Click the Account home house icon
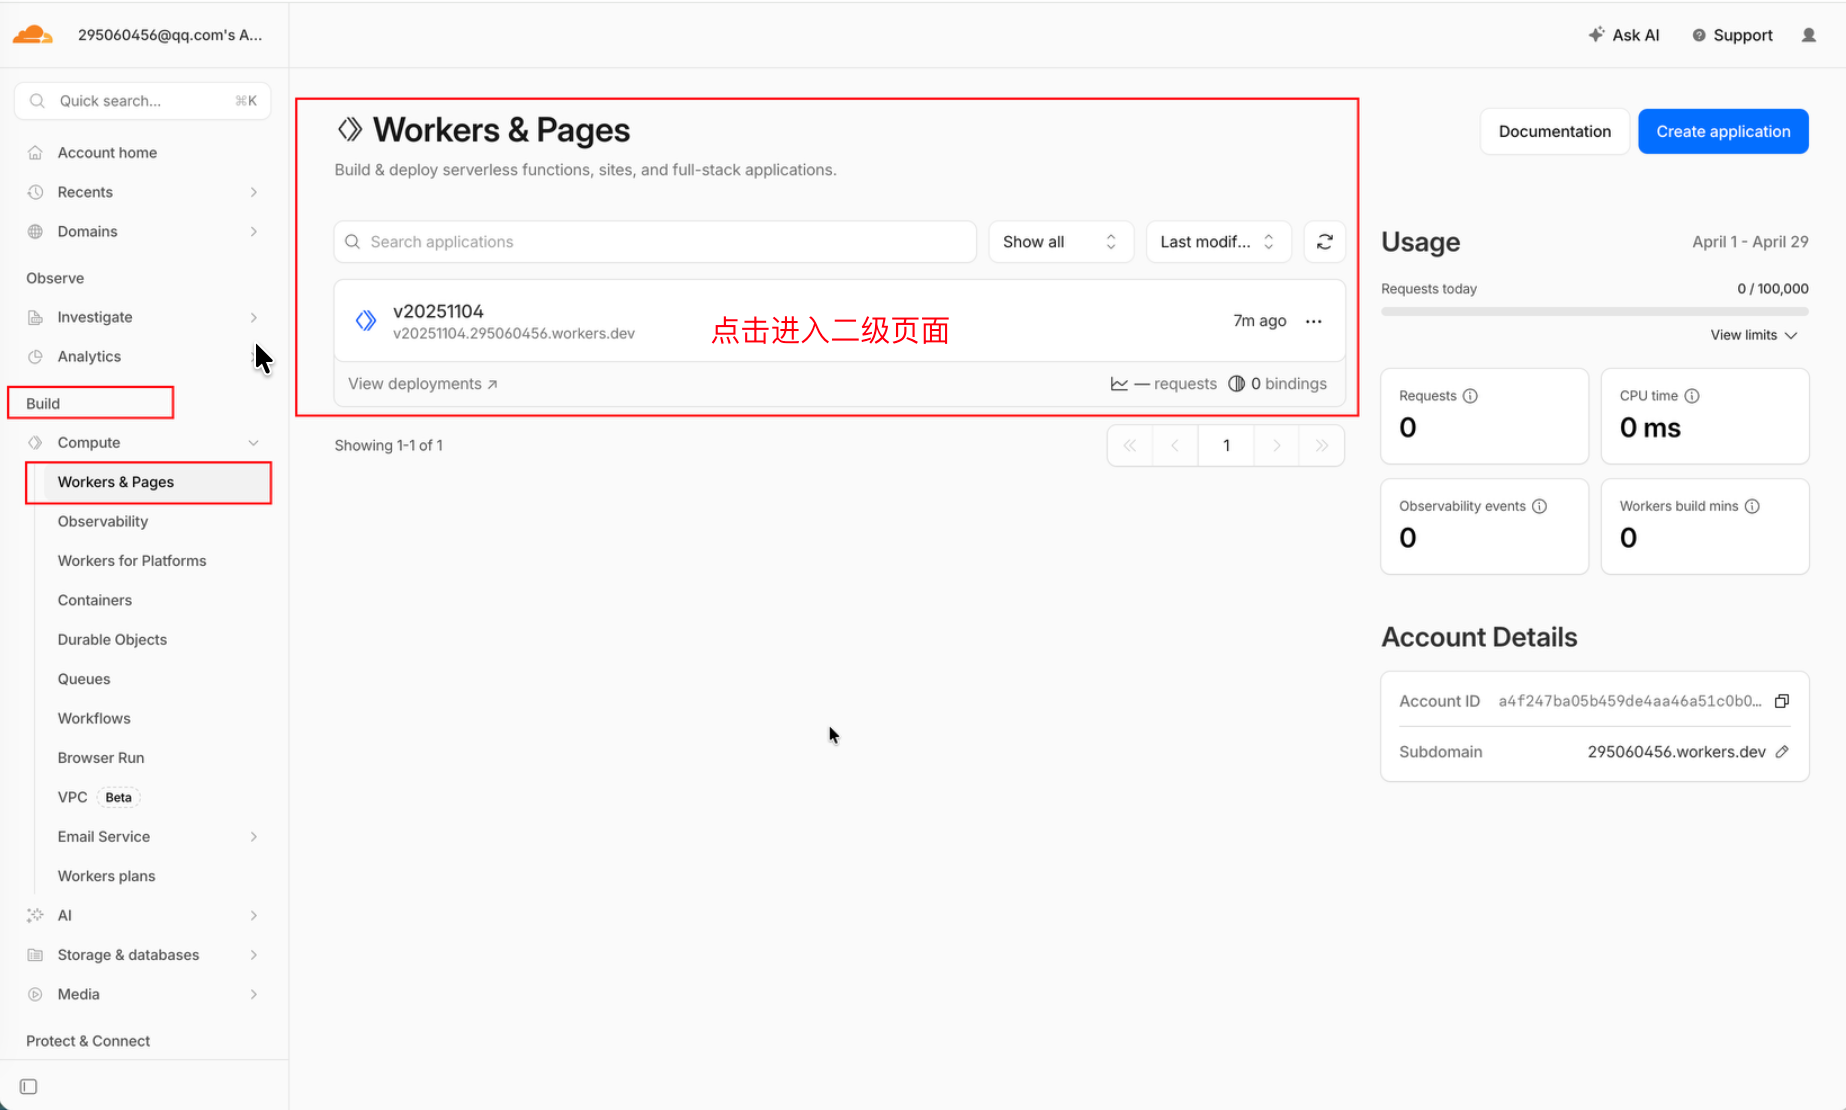This screenshot has width=1846, height=1110. point(35,153)
